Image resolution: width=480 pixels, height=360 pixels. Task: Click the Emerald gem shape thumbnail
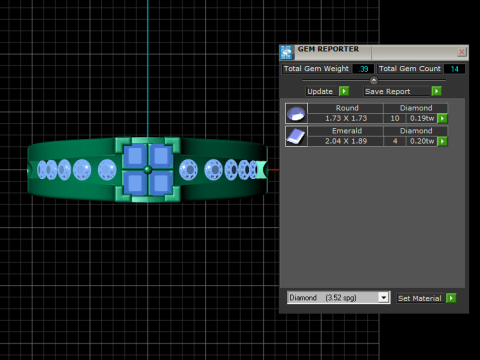tap(296, 136)
